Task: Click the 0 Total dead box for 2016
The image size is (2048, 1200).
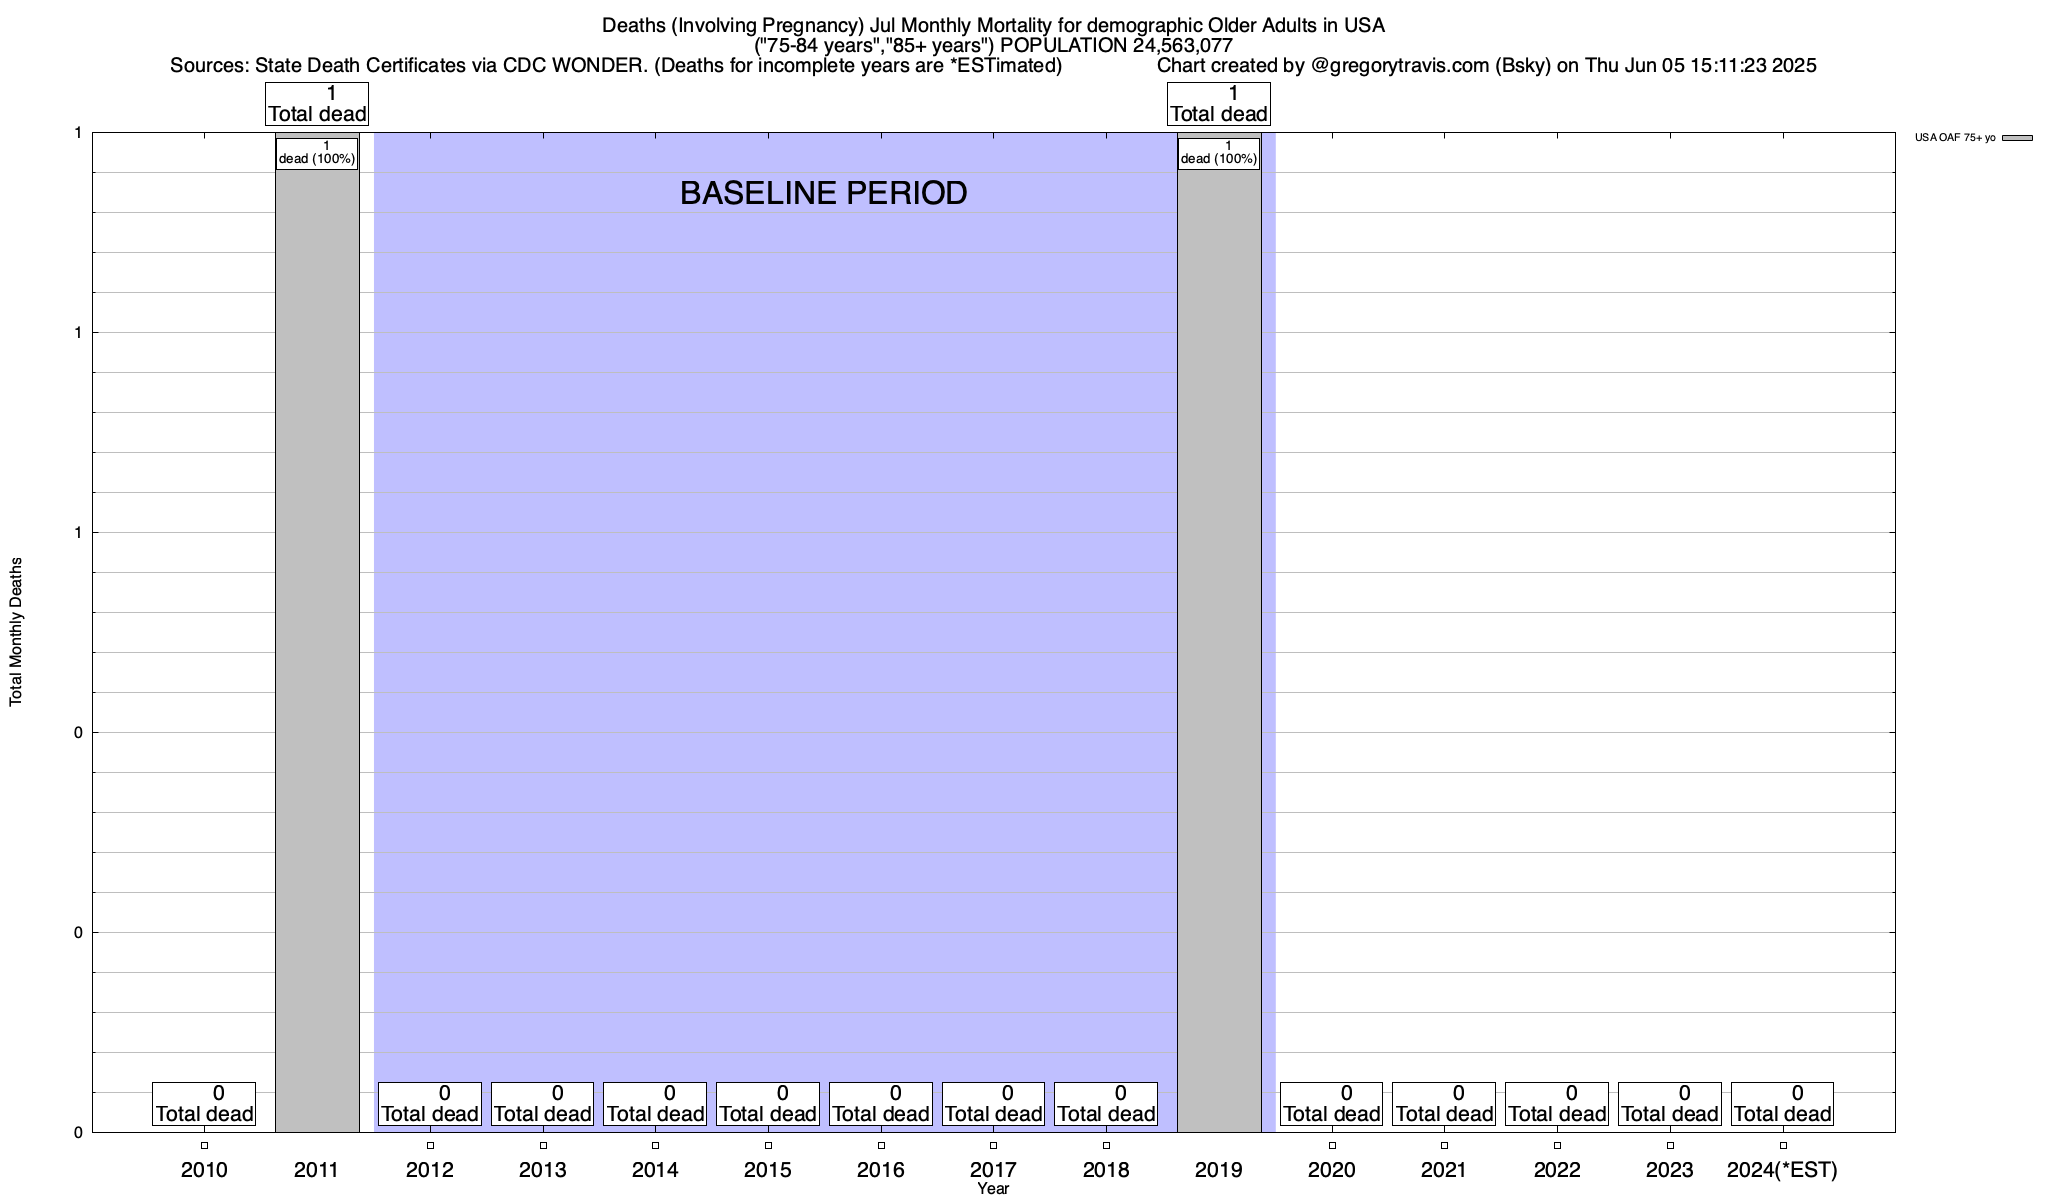Action: [x=881, y=1104]
